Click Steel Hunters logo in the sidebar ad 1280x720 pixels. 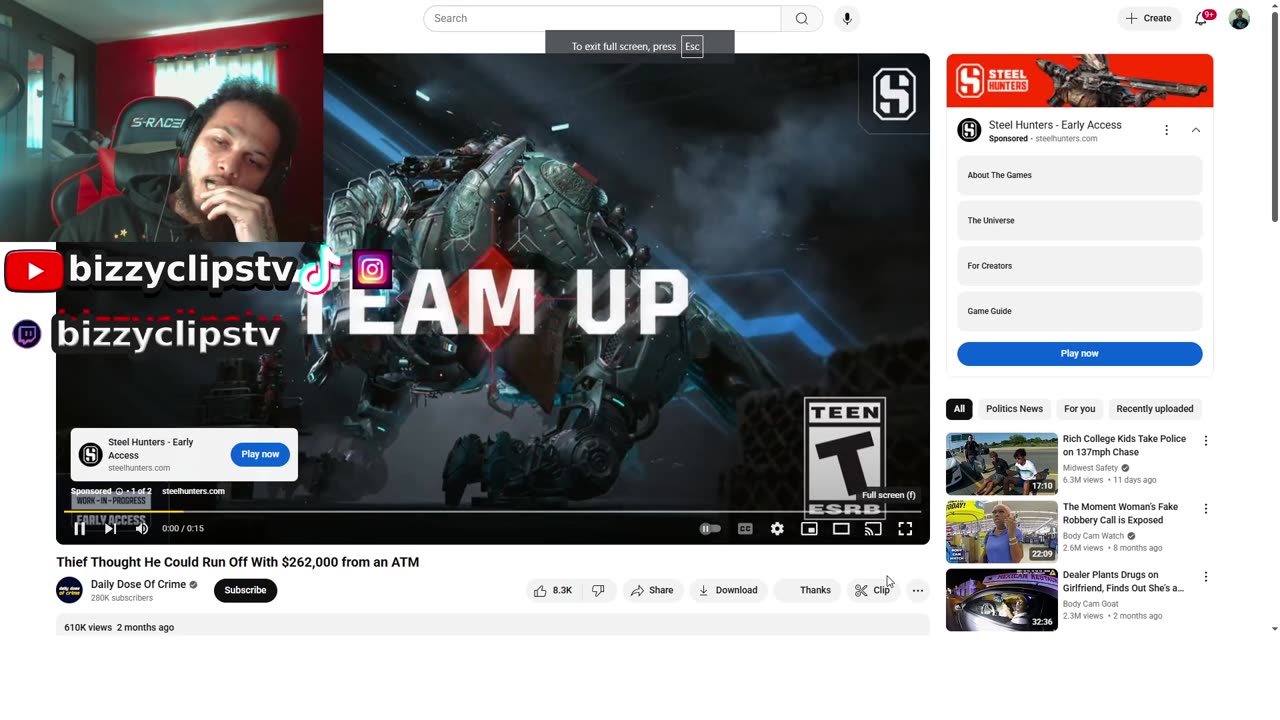pyautogui.click(x=969, y=130)
